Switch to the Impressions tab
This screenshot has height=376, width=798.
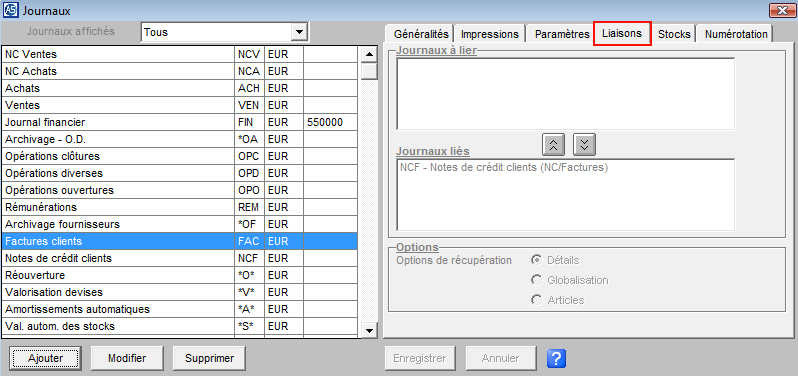click(x=490, y=34)
